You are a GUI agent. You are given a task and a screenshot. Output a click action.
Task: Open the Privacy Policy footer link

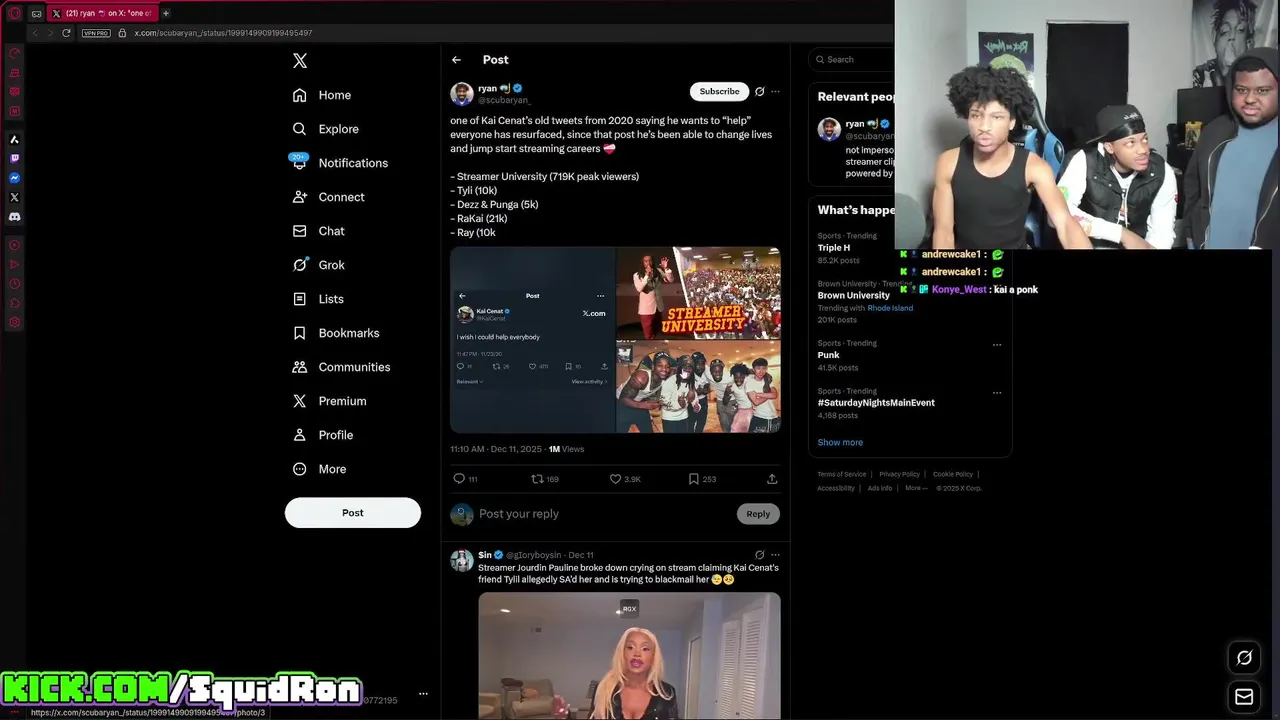899,474
